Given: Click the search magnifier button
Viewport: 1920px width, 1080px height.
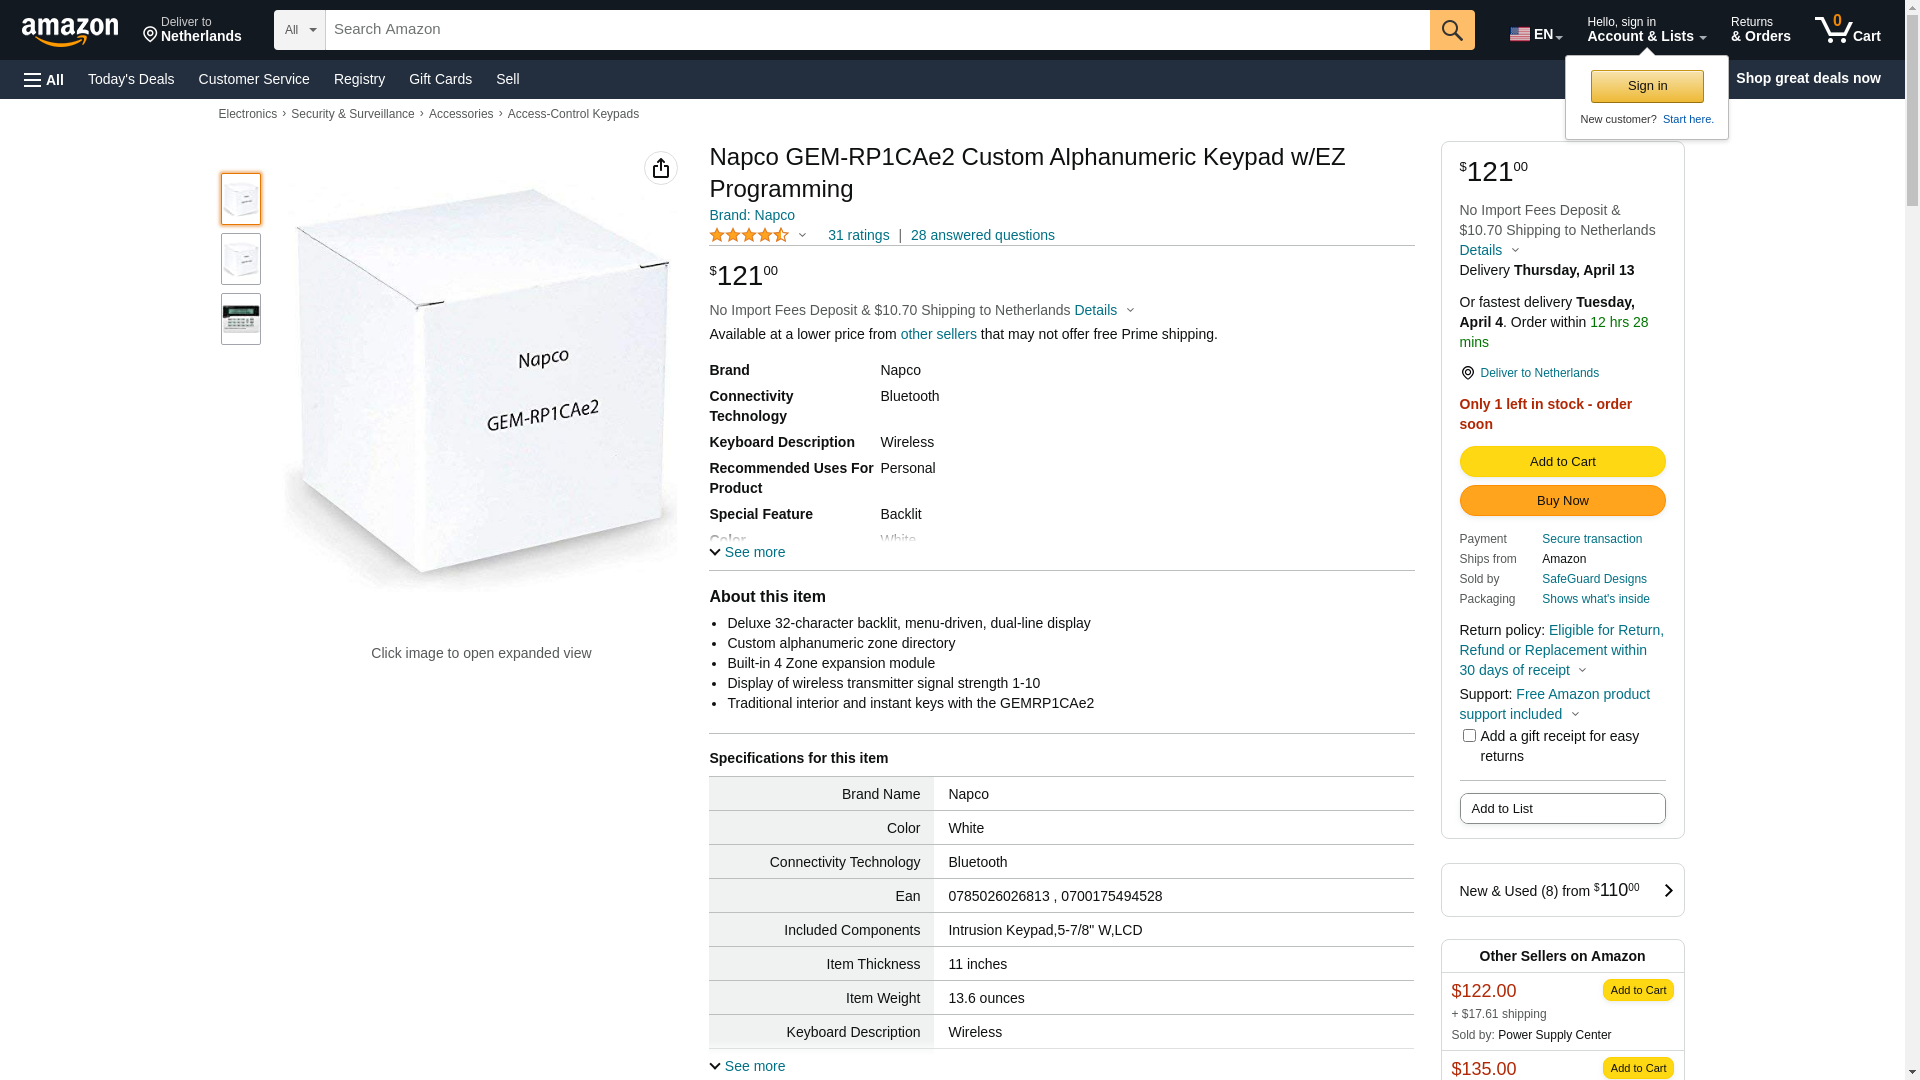Looking at the screenshot, I should point(1452,30).
